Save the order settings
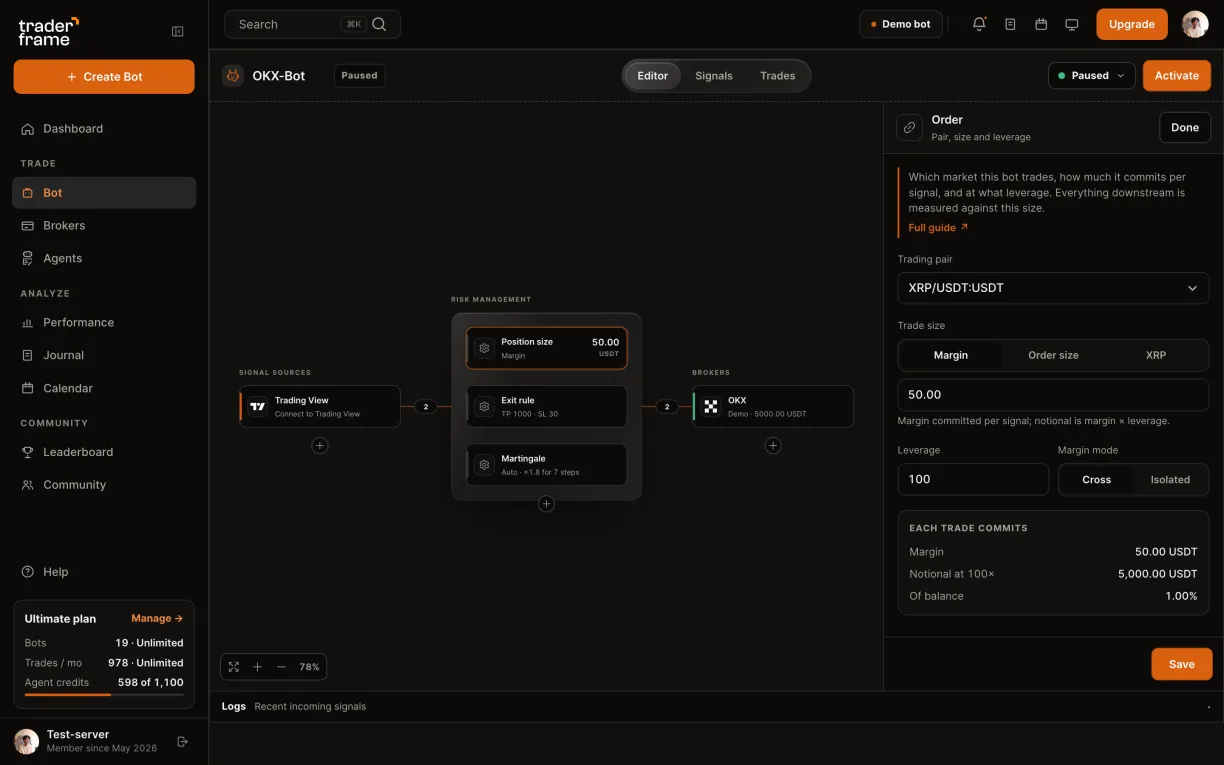Viewport: 1224px width, 765px height. tap(1182, 664)
